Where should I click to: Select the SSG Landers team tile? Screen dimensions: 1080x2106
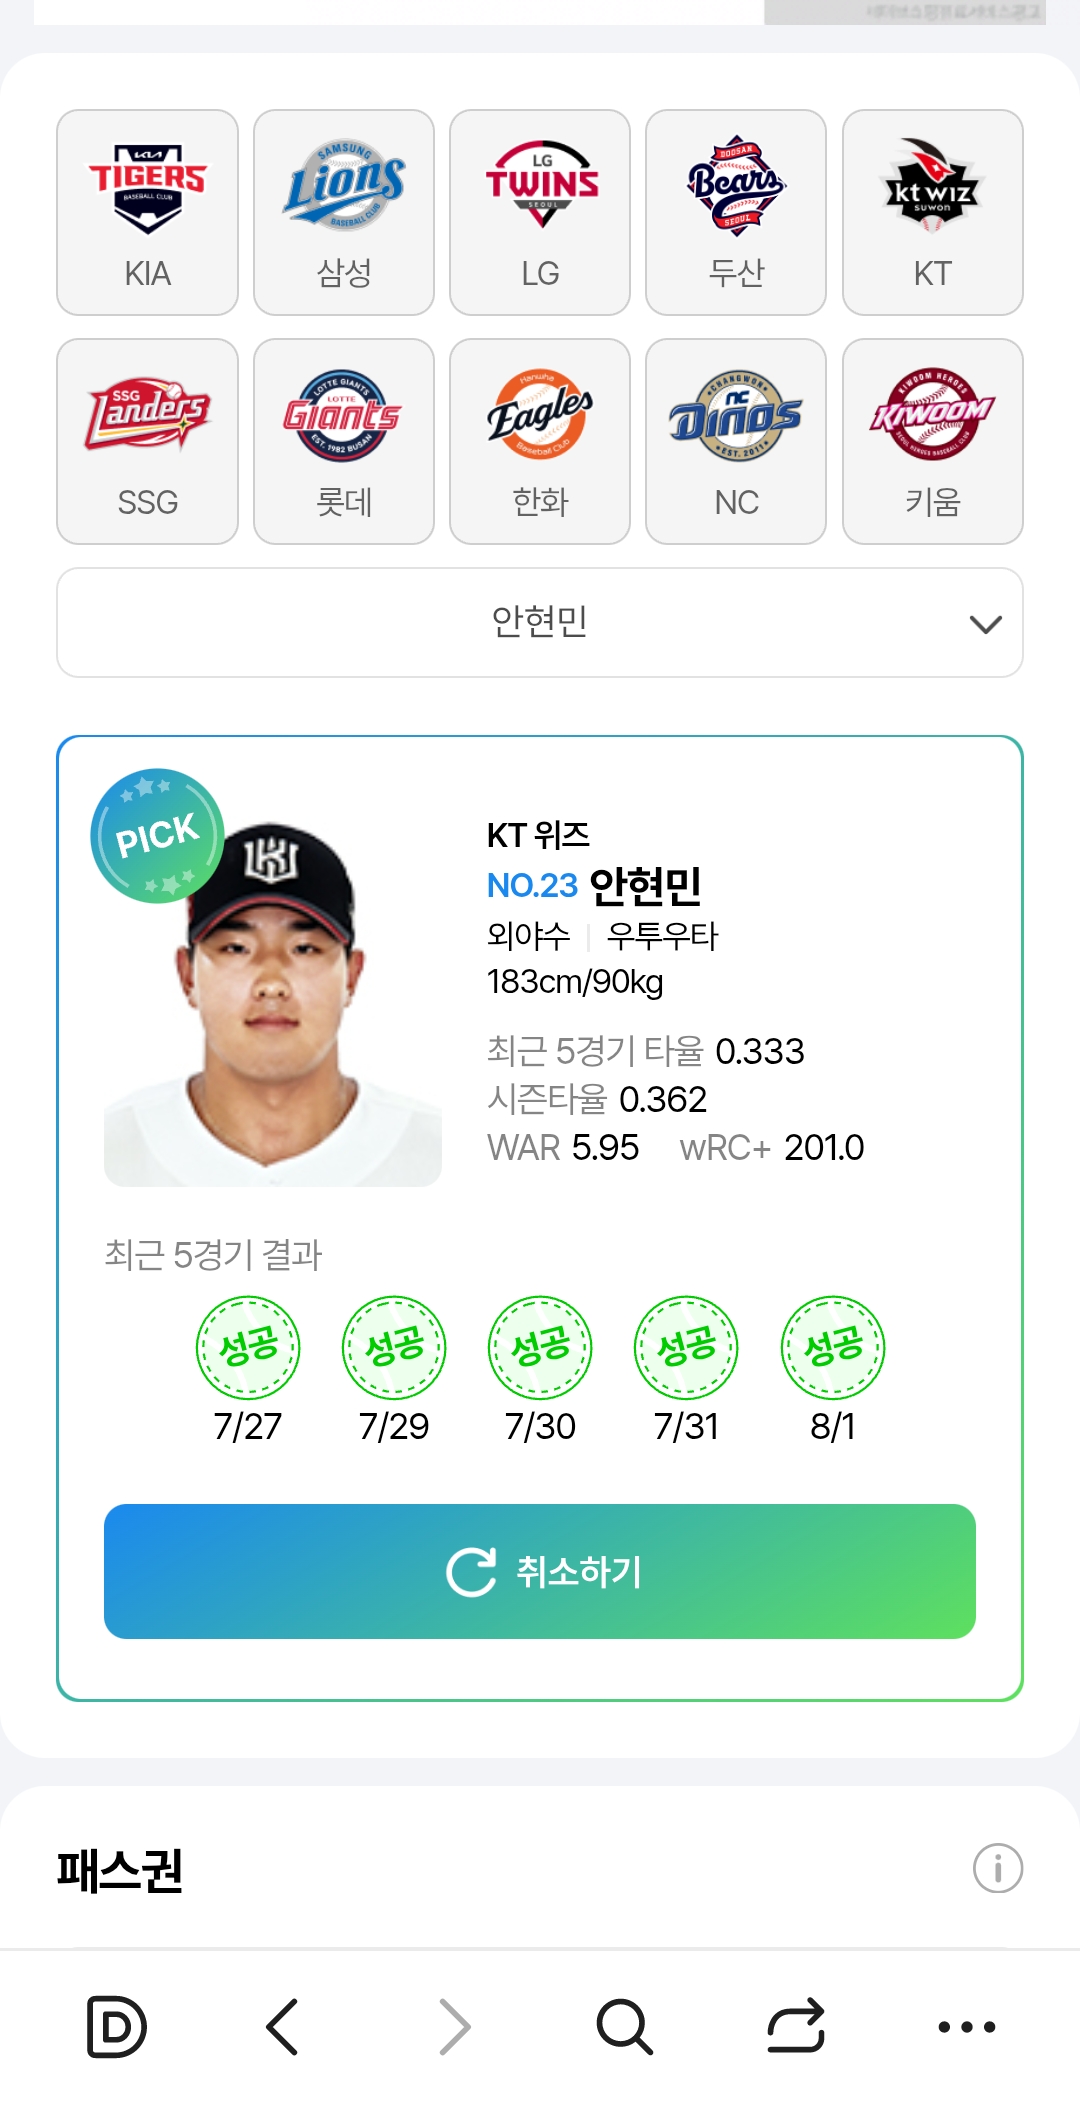(x=147, y=441)
